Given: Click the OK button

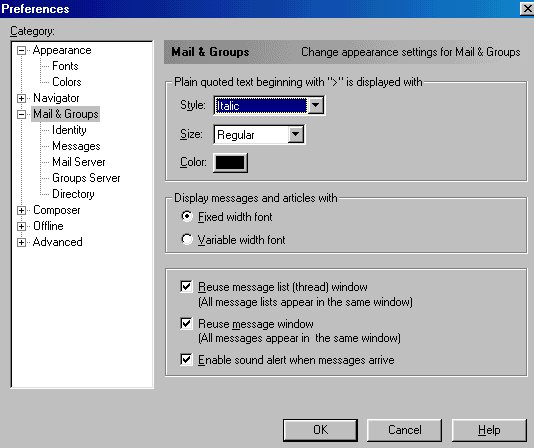Looking at the screenshot, I should pyautogui.click(x=320, y=430).
